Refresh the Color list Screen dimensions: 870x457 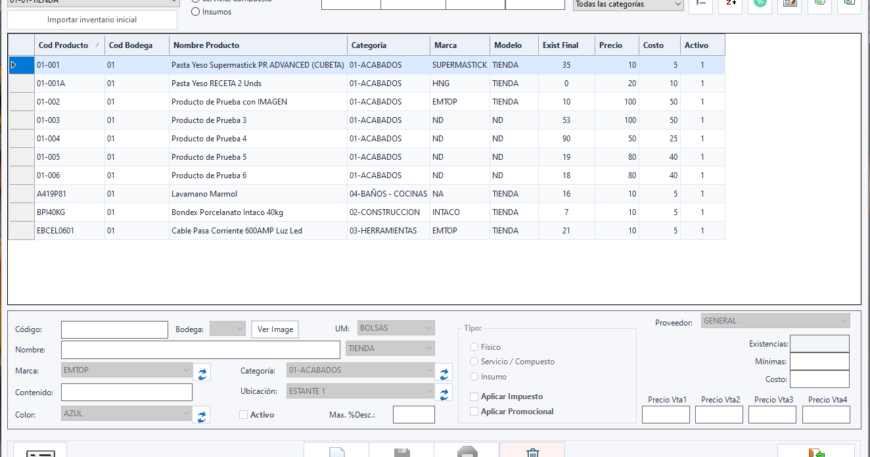coord(202,415)
